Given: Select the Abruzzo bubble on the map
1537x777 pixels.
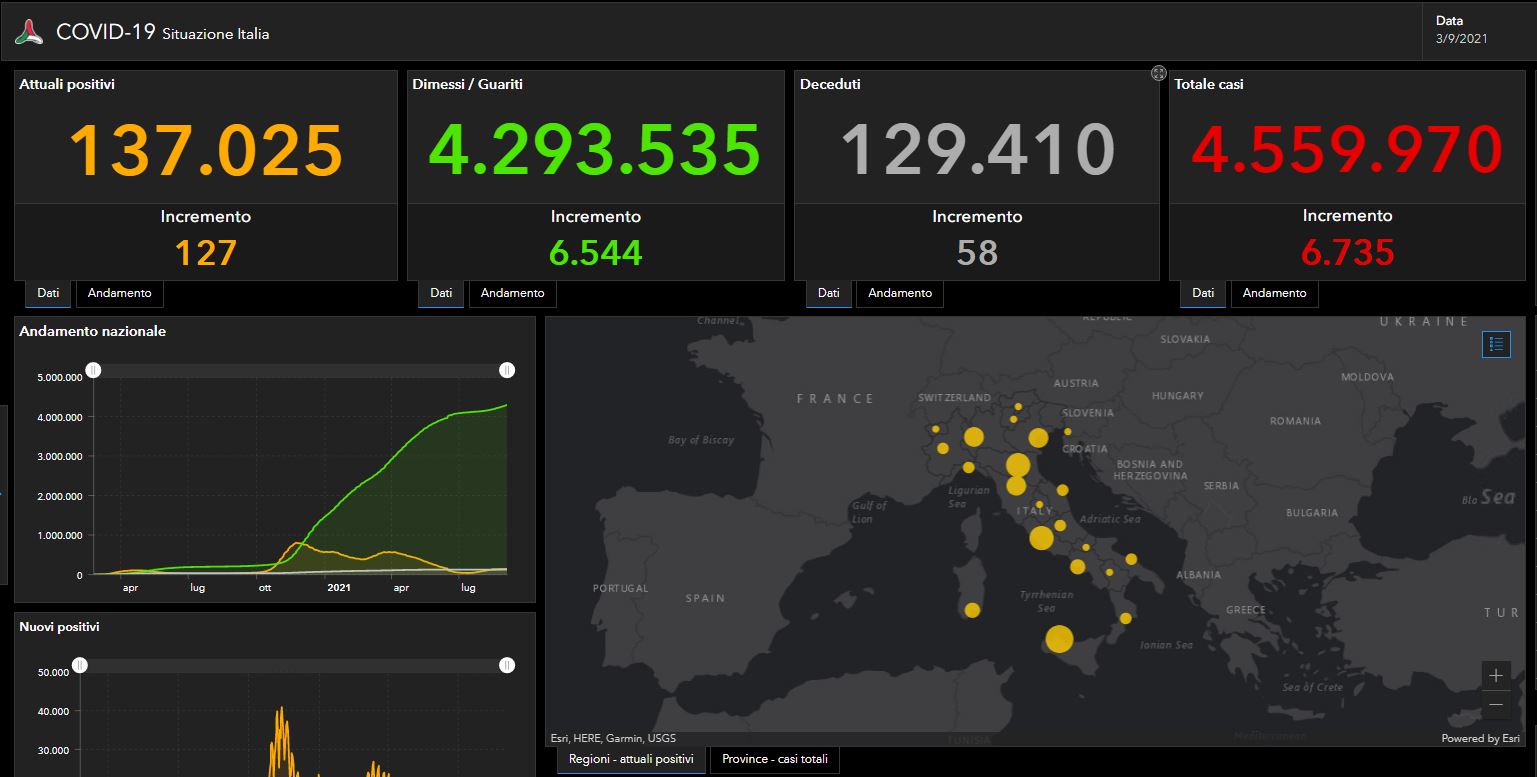Looking at the screenshot, I should [1060, 525].
